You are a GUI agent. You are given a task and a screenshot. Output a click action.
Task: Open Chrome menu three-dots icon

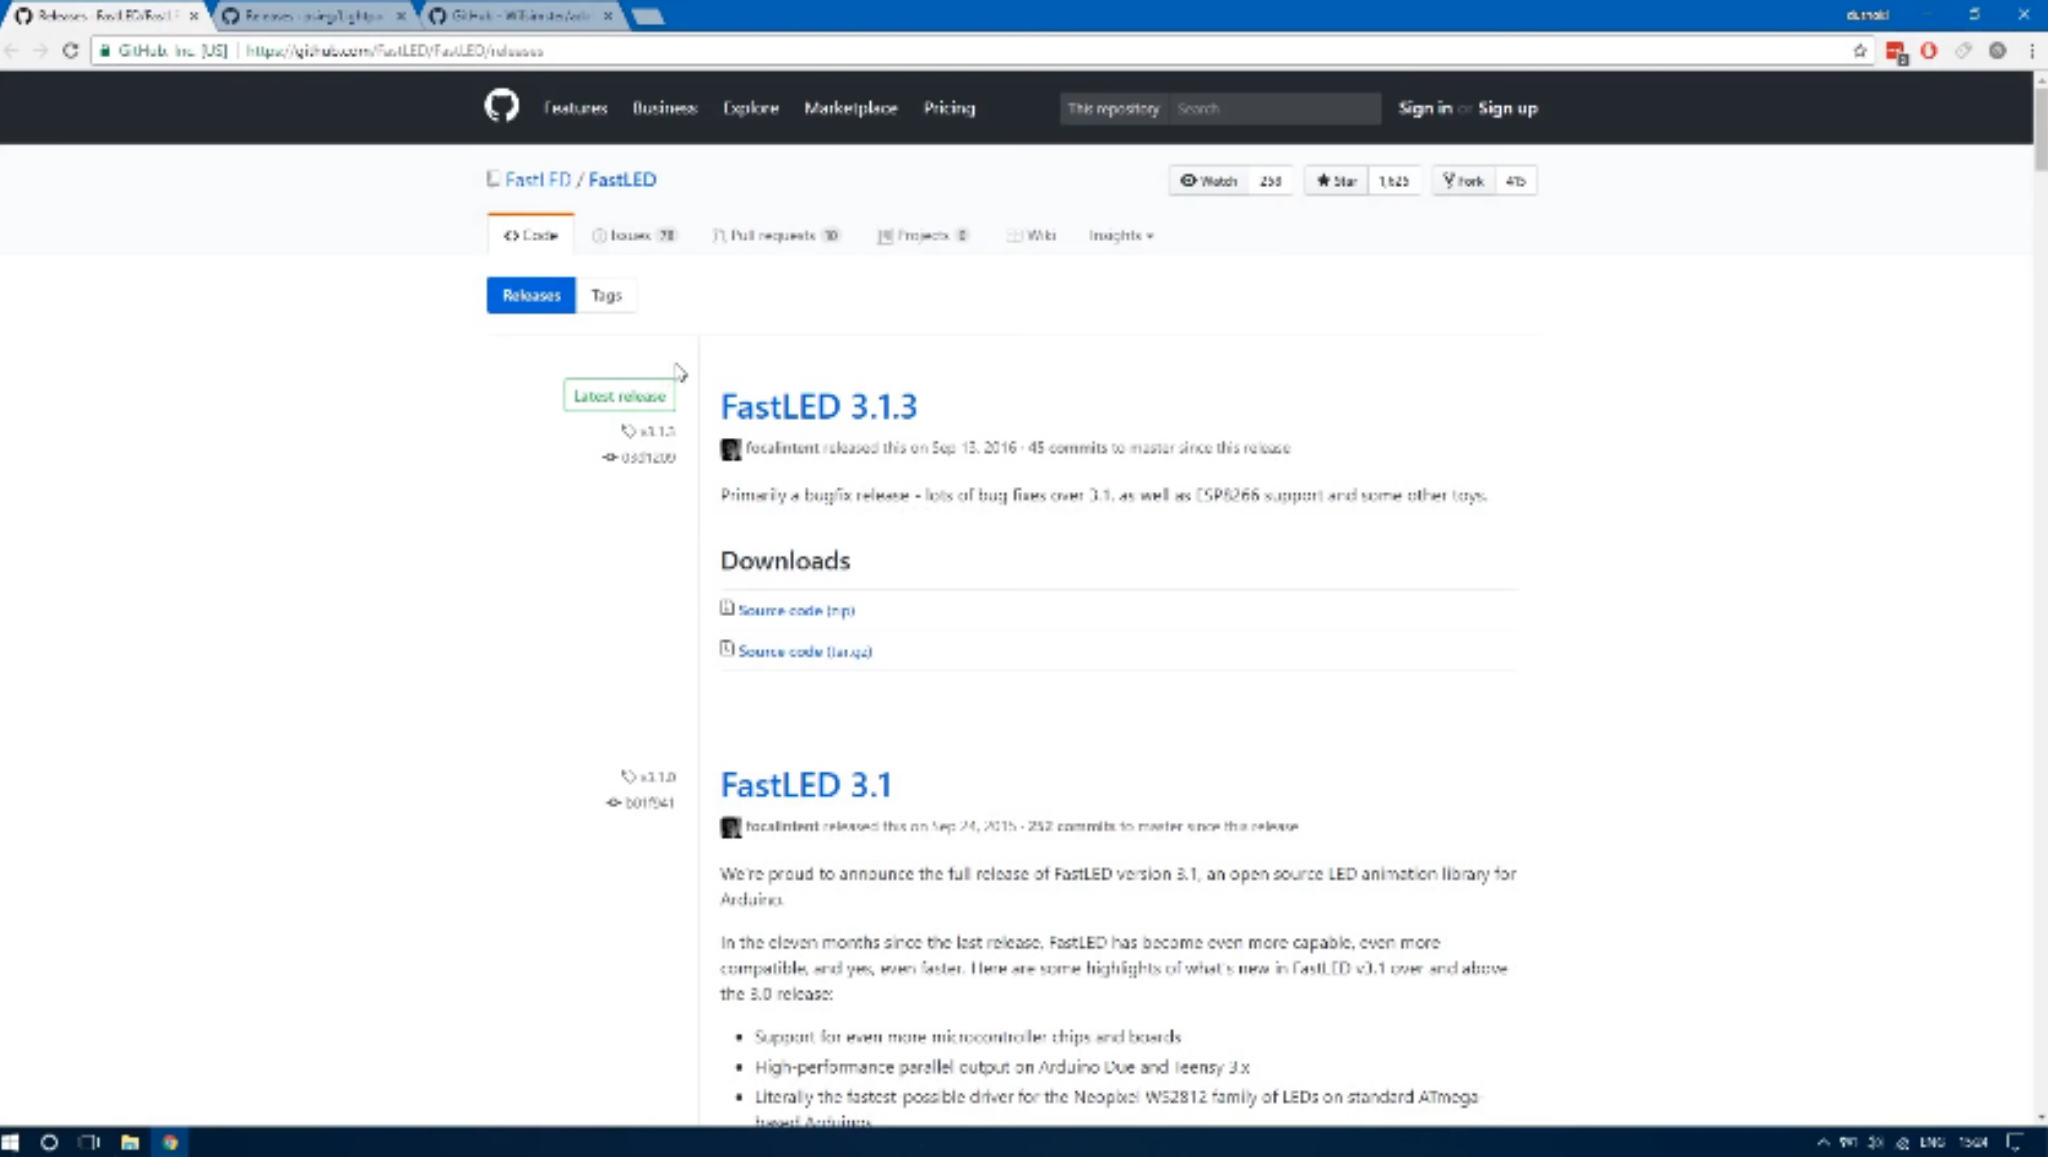coord(2031,50)
